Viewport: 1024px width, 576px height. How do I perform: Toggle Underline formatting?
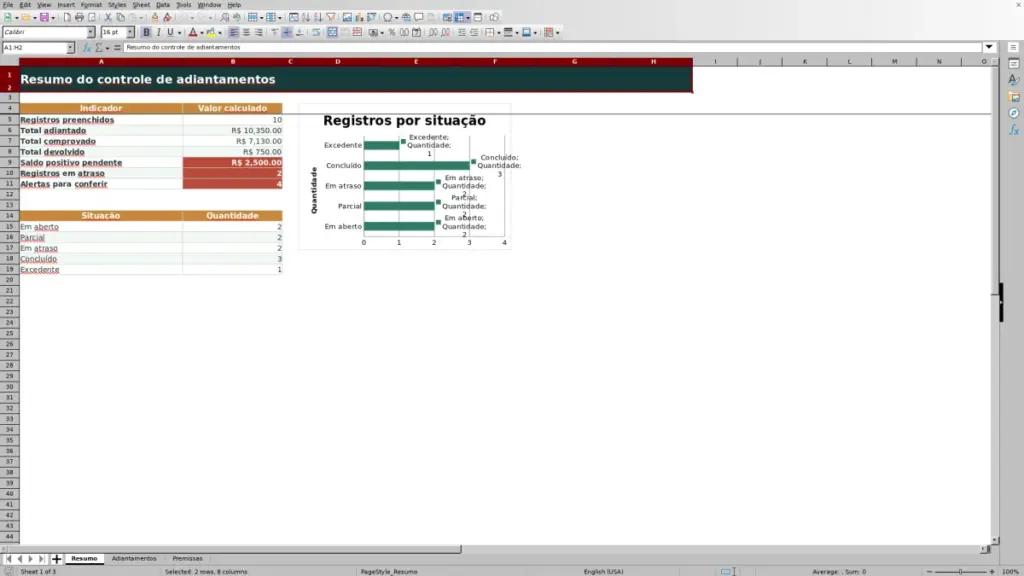point(170,33)
